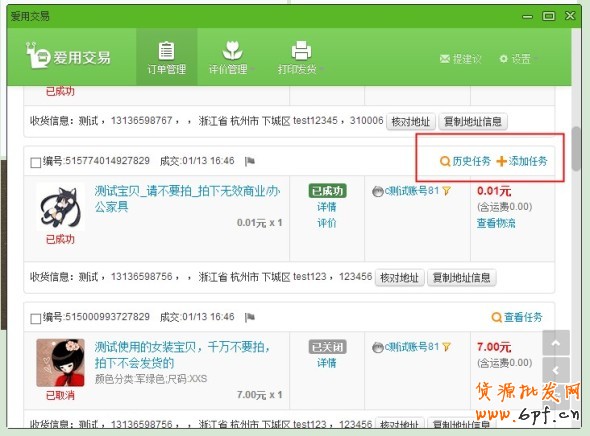Click the left arrow side button
The image size is (590, 436).
(556, 371)
